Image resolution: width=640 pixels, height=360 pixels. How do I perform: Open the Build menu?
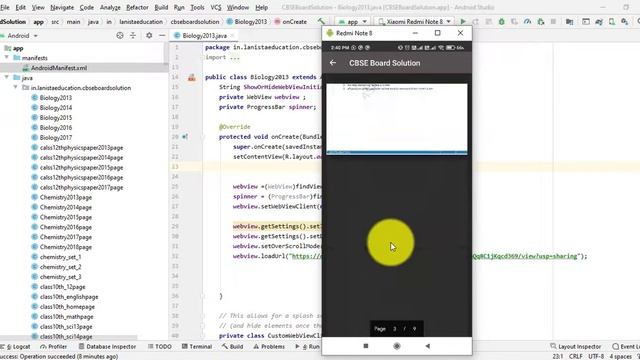(x=161, y=7)
